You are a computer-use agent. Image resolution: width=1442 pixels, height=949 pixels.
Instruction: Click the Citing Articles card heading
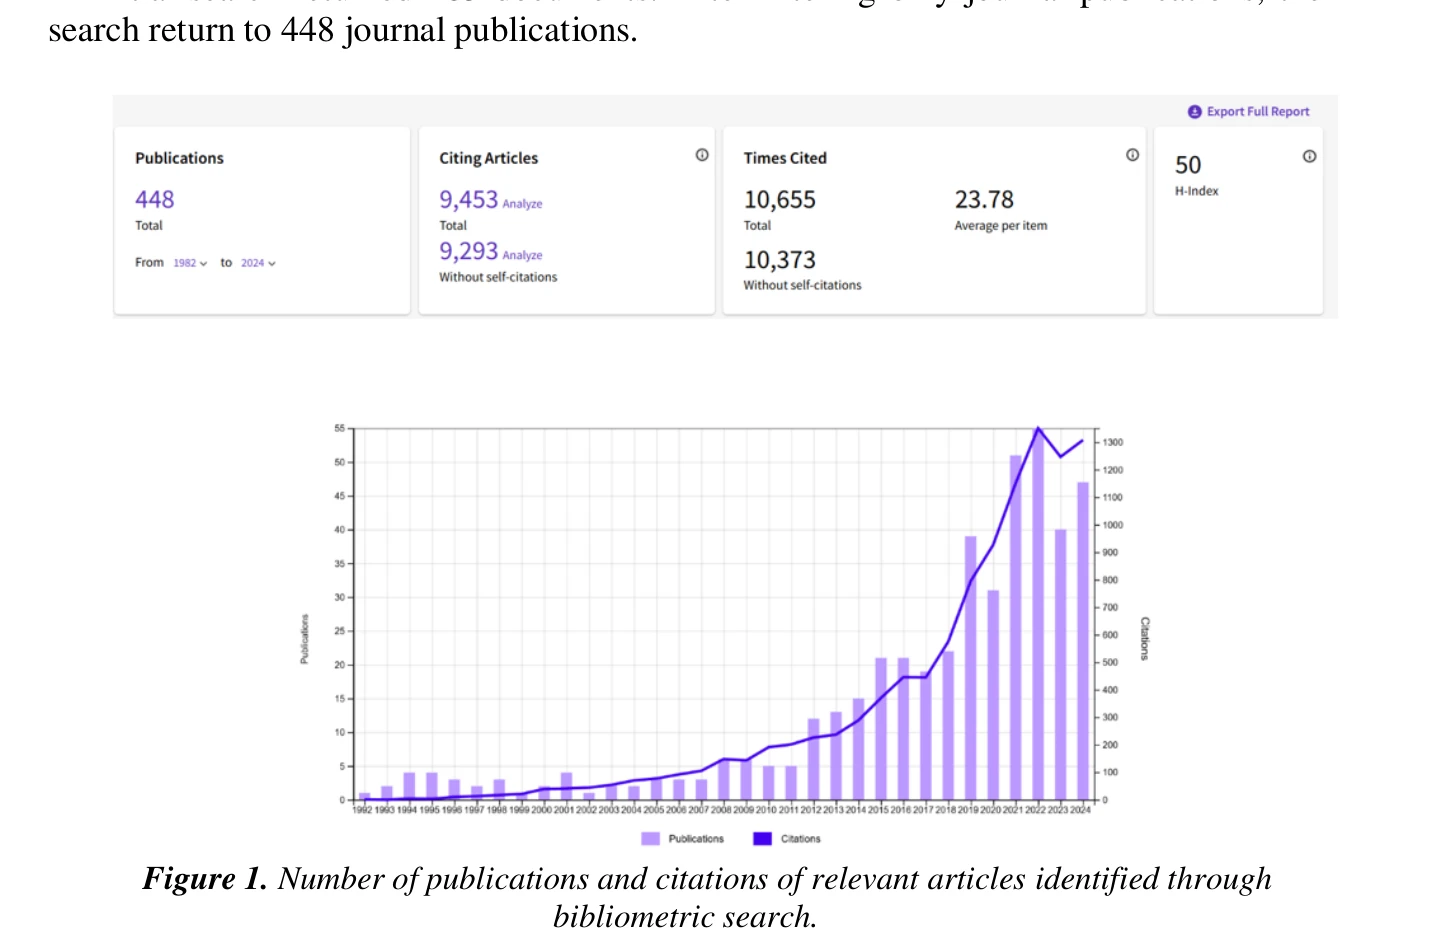tap(488, 158)
